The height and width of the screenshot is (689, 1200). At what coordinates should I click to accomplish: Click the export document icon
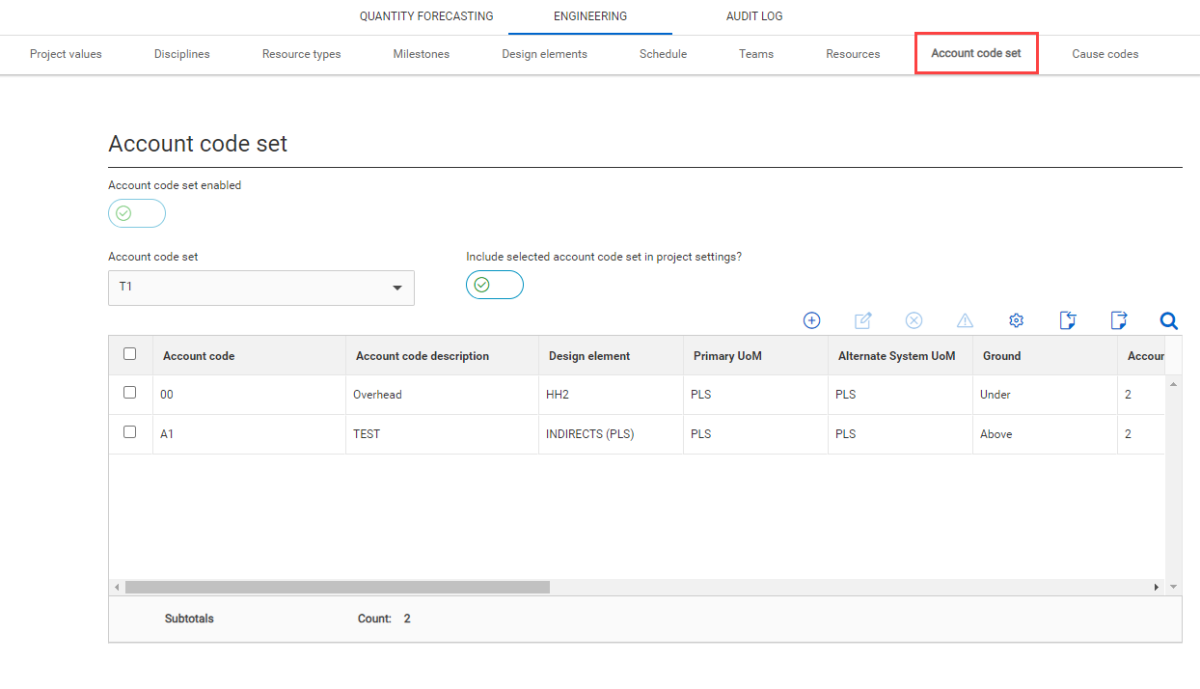1118,321
